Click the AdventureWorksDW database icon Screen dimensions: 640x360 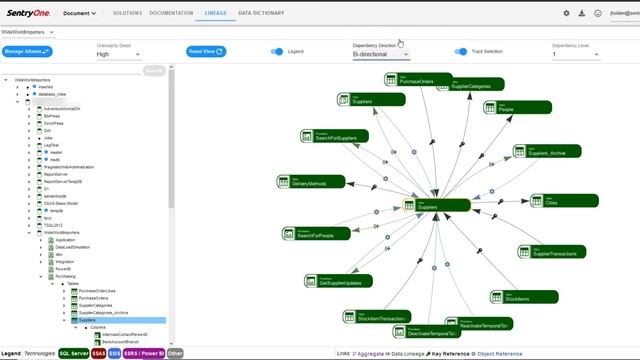(x=40, y=109)
